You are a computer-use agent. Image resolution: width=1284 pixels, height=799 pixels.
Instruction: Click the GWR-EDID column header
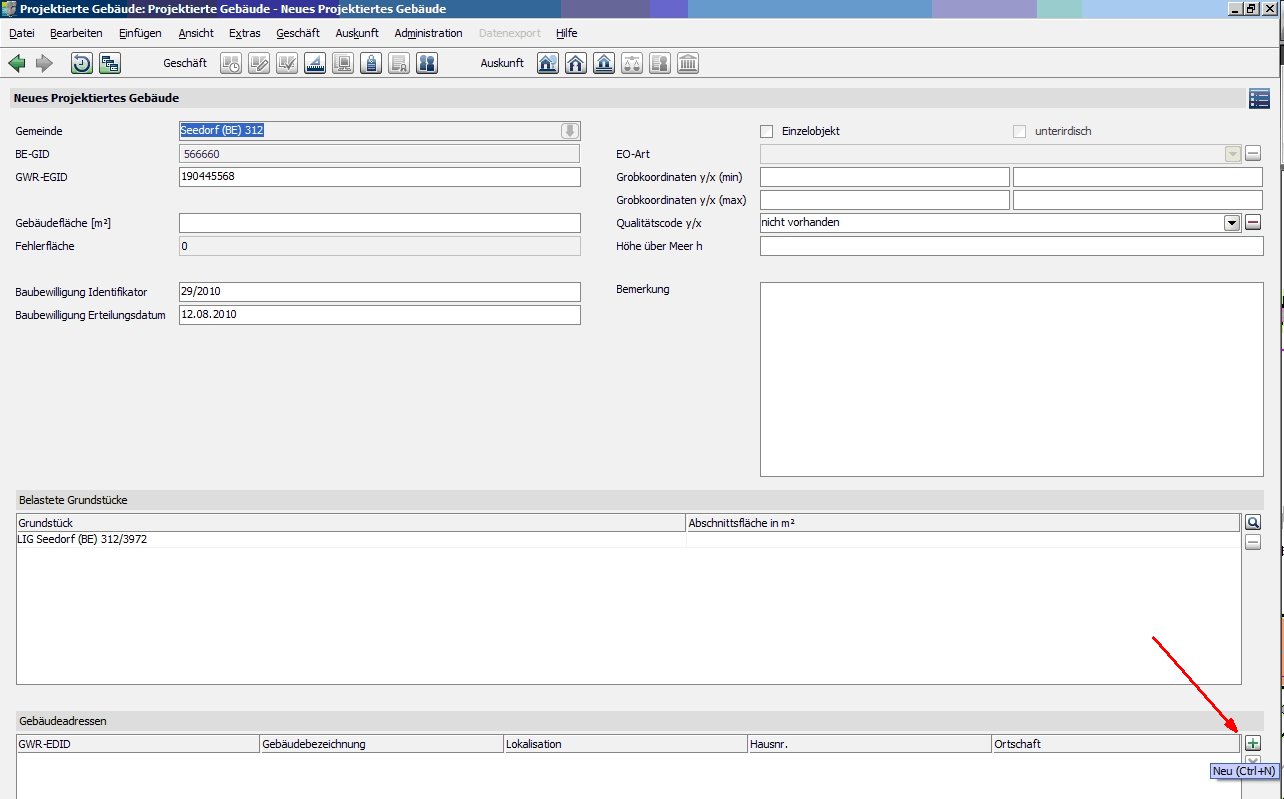click(x=138, y=744)
